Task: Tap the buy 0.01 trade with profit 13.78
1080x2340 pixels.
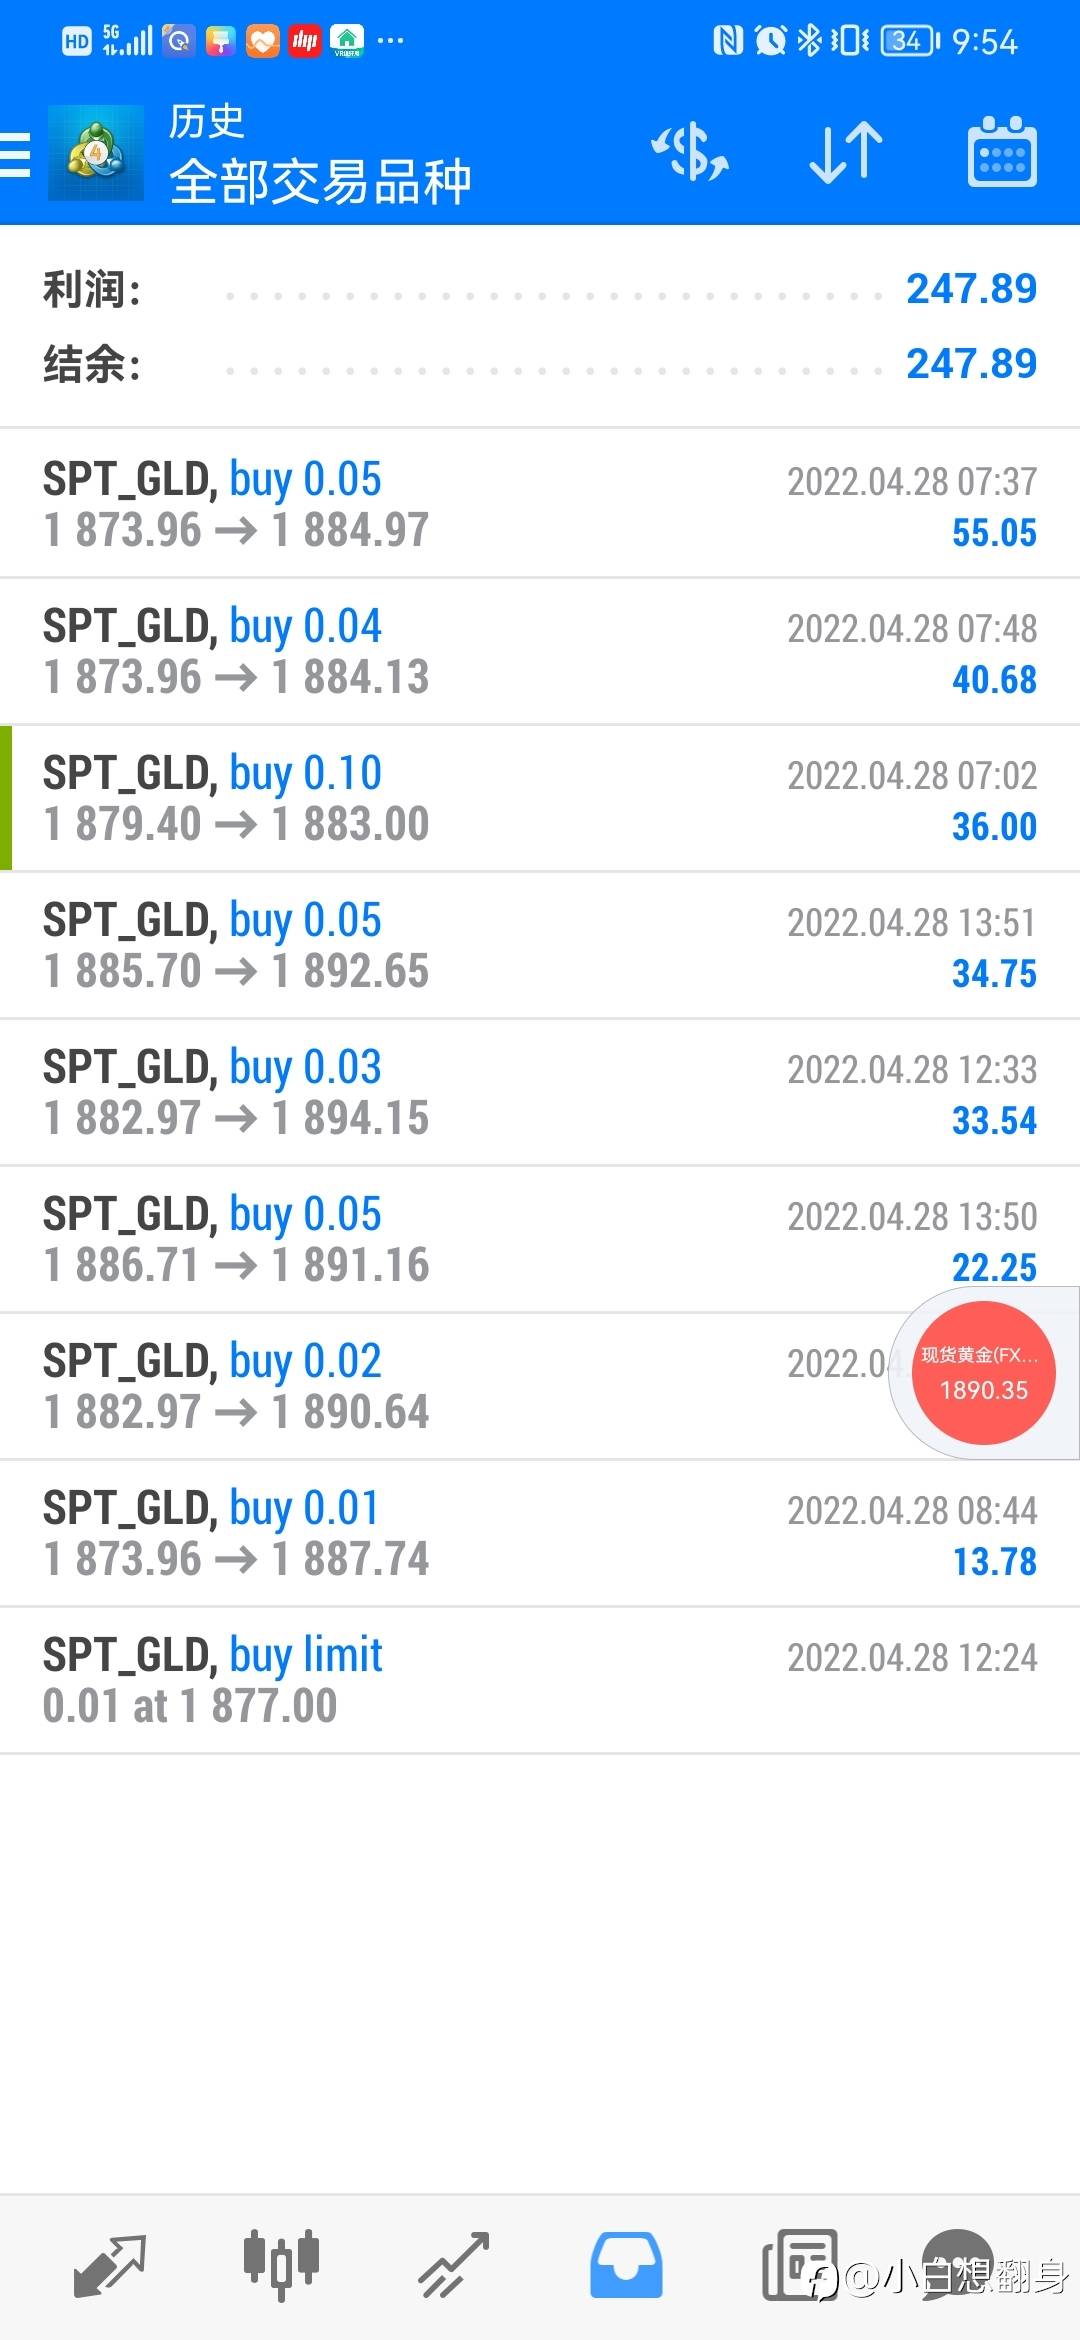Action: (x=540, y=1533)
